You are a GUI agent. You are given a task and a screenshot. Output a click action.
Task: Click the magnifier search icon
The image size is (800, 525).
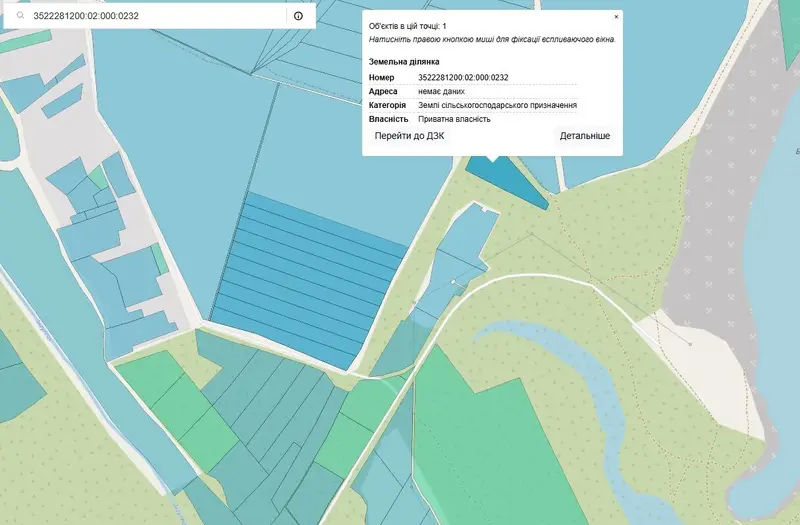(20, 15)
